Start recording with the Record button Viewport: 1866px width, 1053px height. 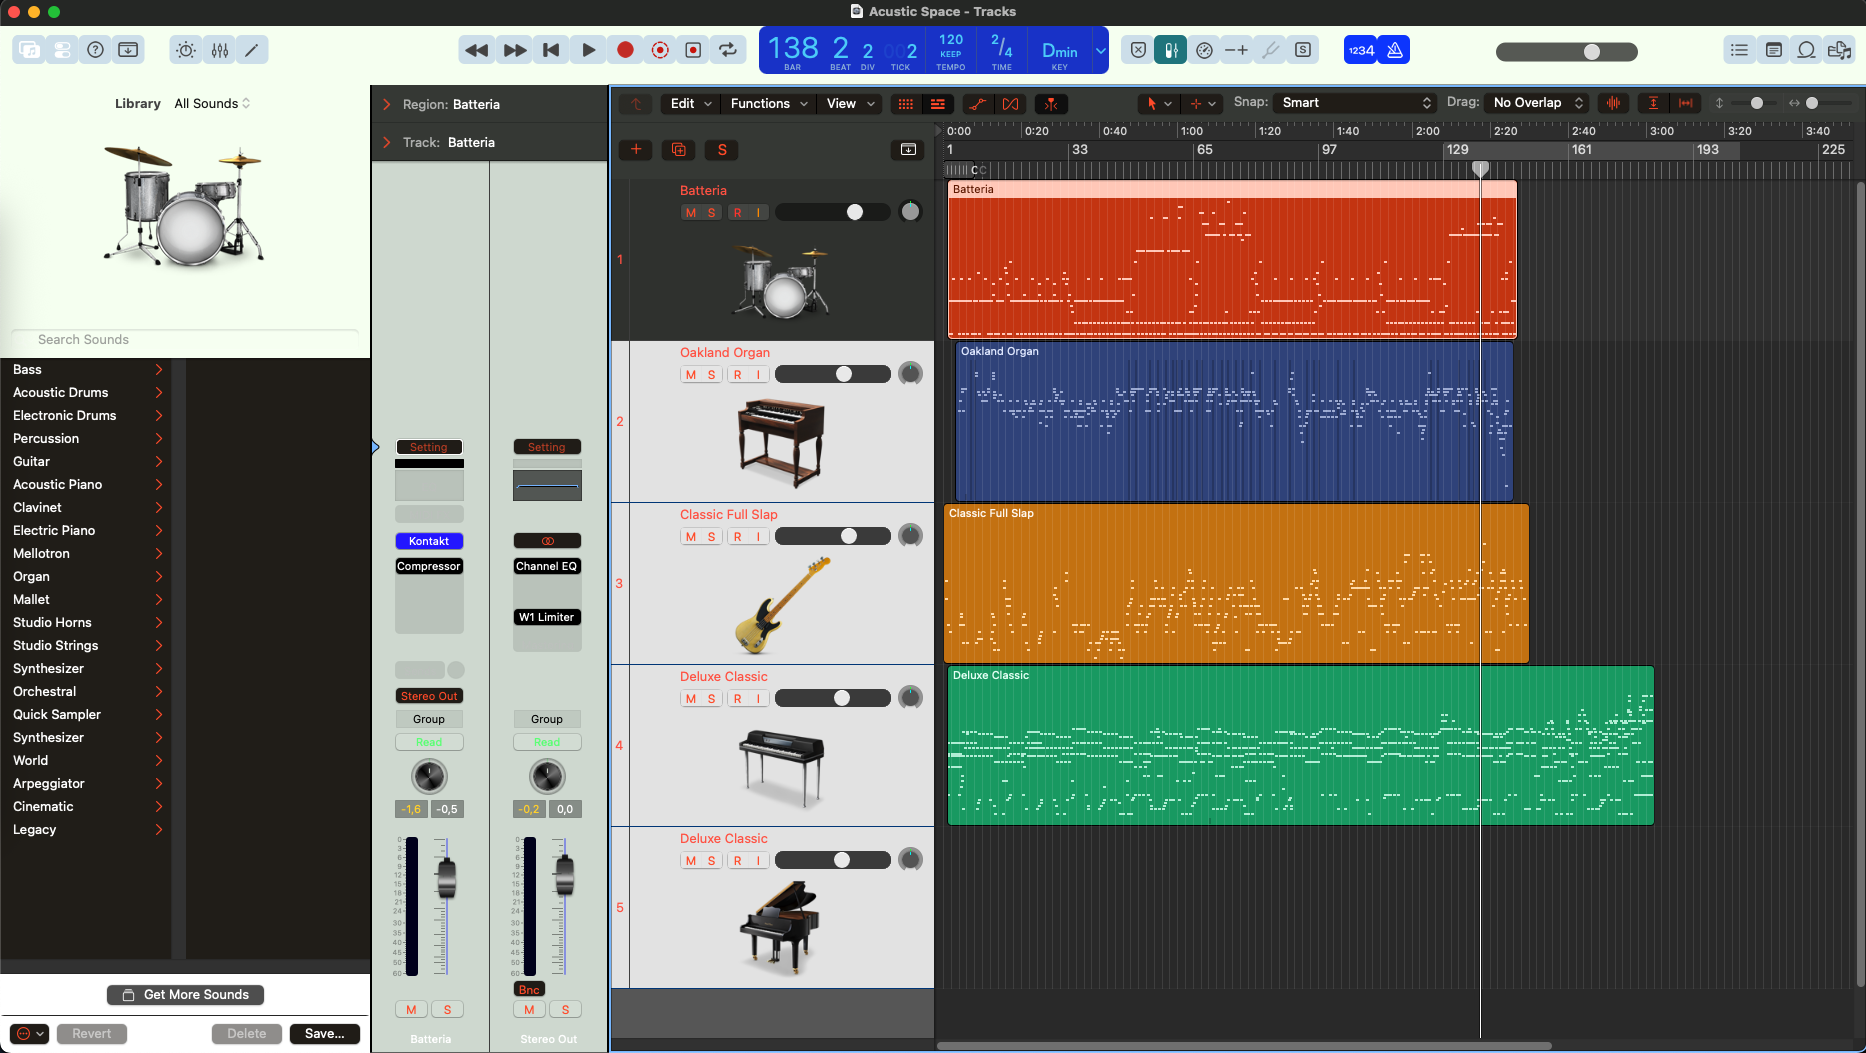coord(625,50)
